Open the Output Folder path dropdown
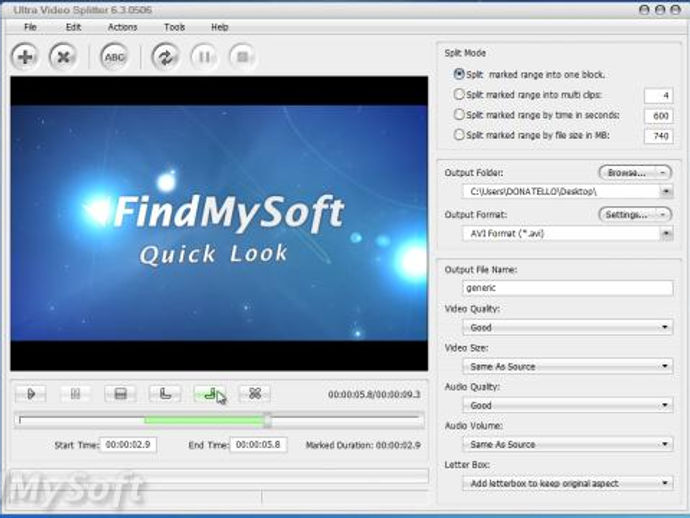Image resolution: width=690 pixels, height=518 pixels. tap(666, 191)
